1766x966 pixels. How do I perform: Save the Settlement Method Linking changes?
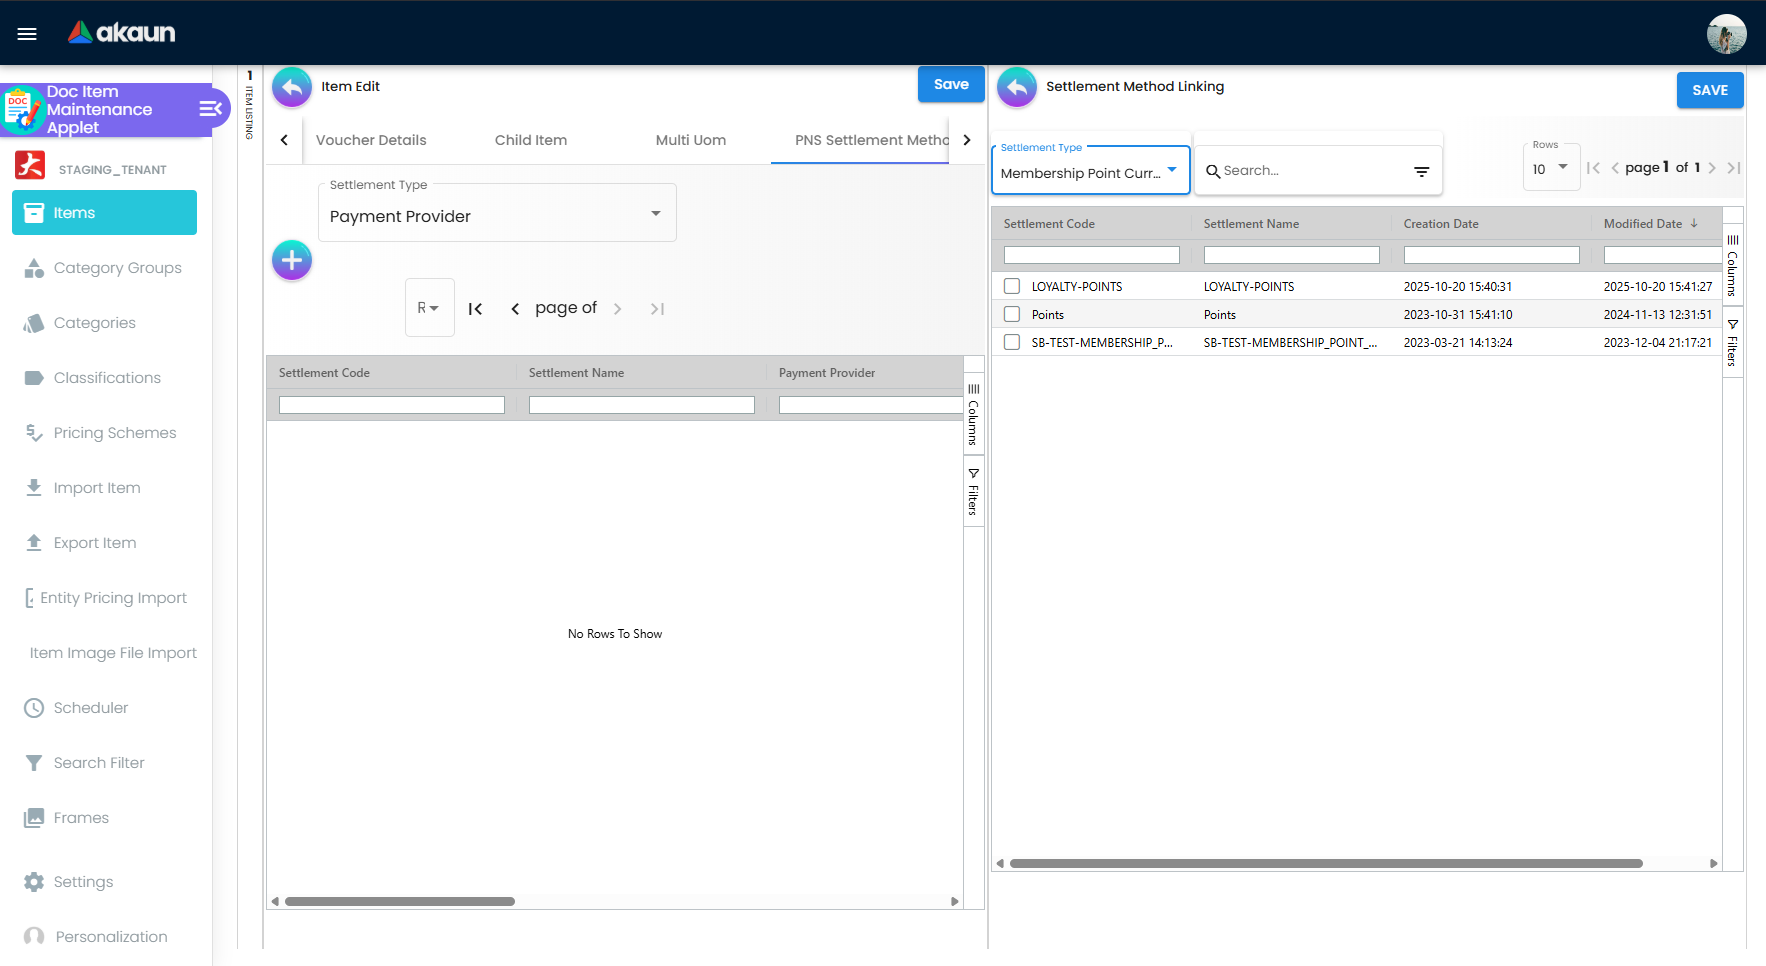click(x=1709, y=90)
